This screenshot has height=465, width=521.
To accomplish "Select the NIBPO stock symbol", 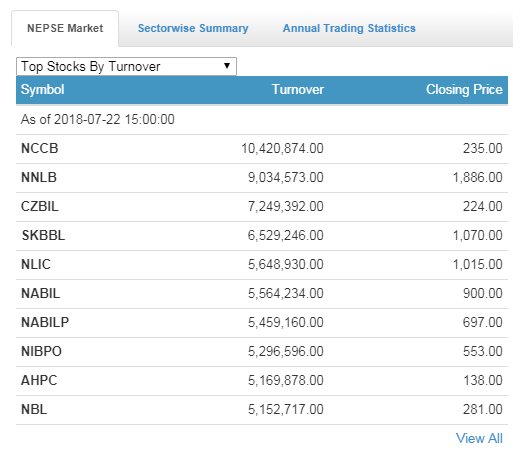I will pos(41,351).
